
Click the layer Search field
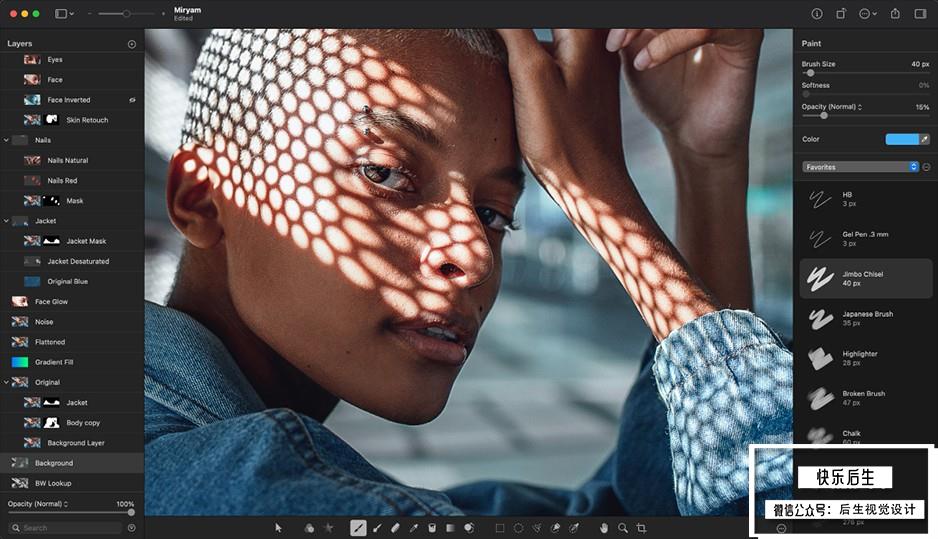66,528
